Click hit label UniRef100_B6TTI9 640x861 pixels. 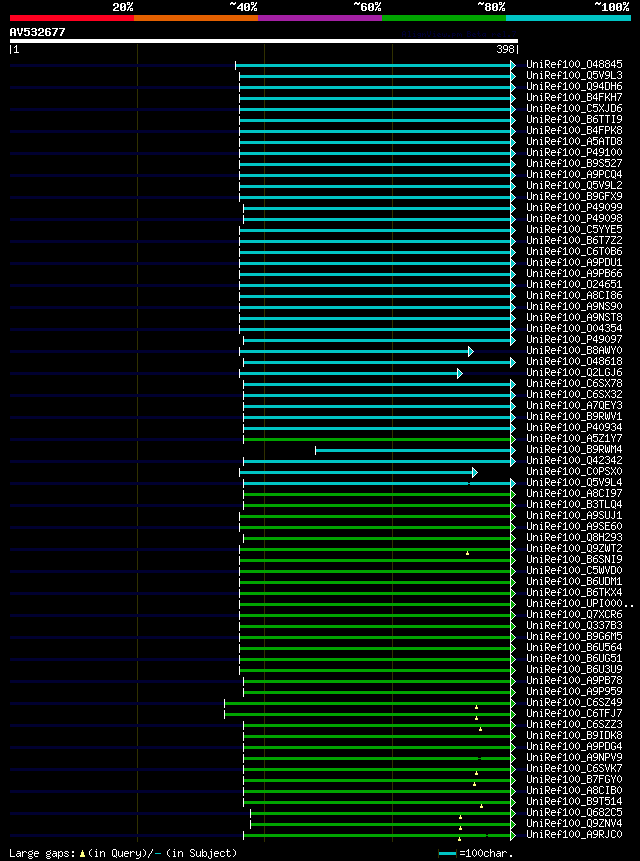click(x=574, y=119)
